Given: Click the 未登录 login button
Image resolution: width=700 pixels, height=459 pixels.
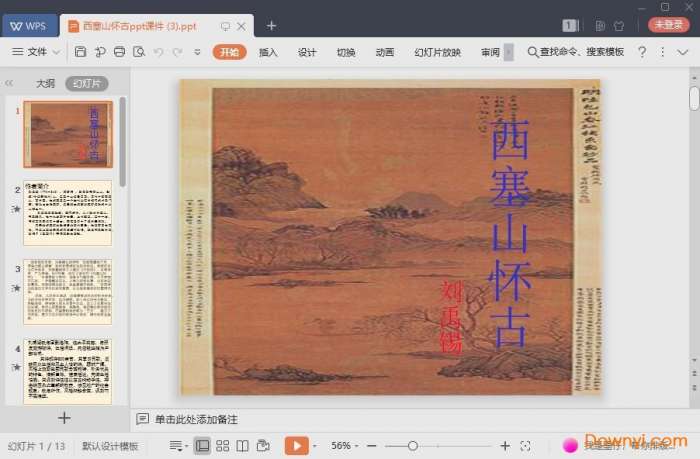Looking at the screenshot, I should (668, 25).
